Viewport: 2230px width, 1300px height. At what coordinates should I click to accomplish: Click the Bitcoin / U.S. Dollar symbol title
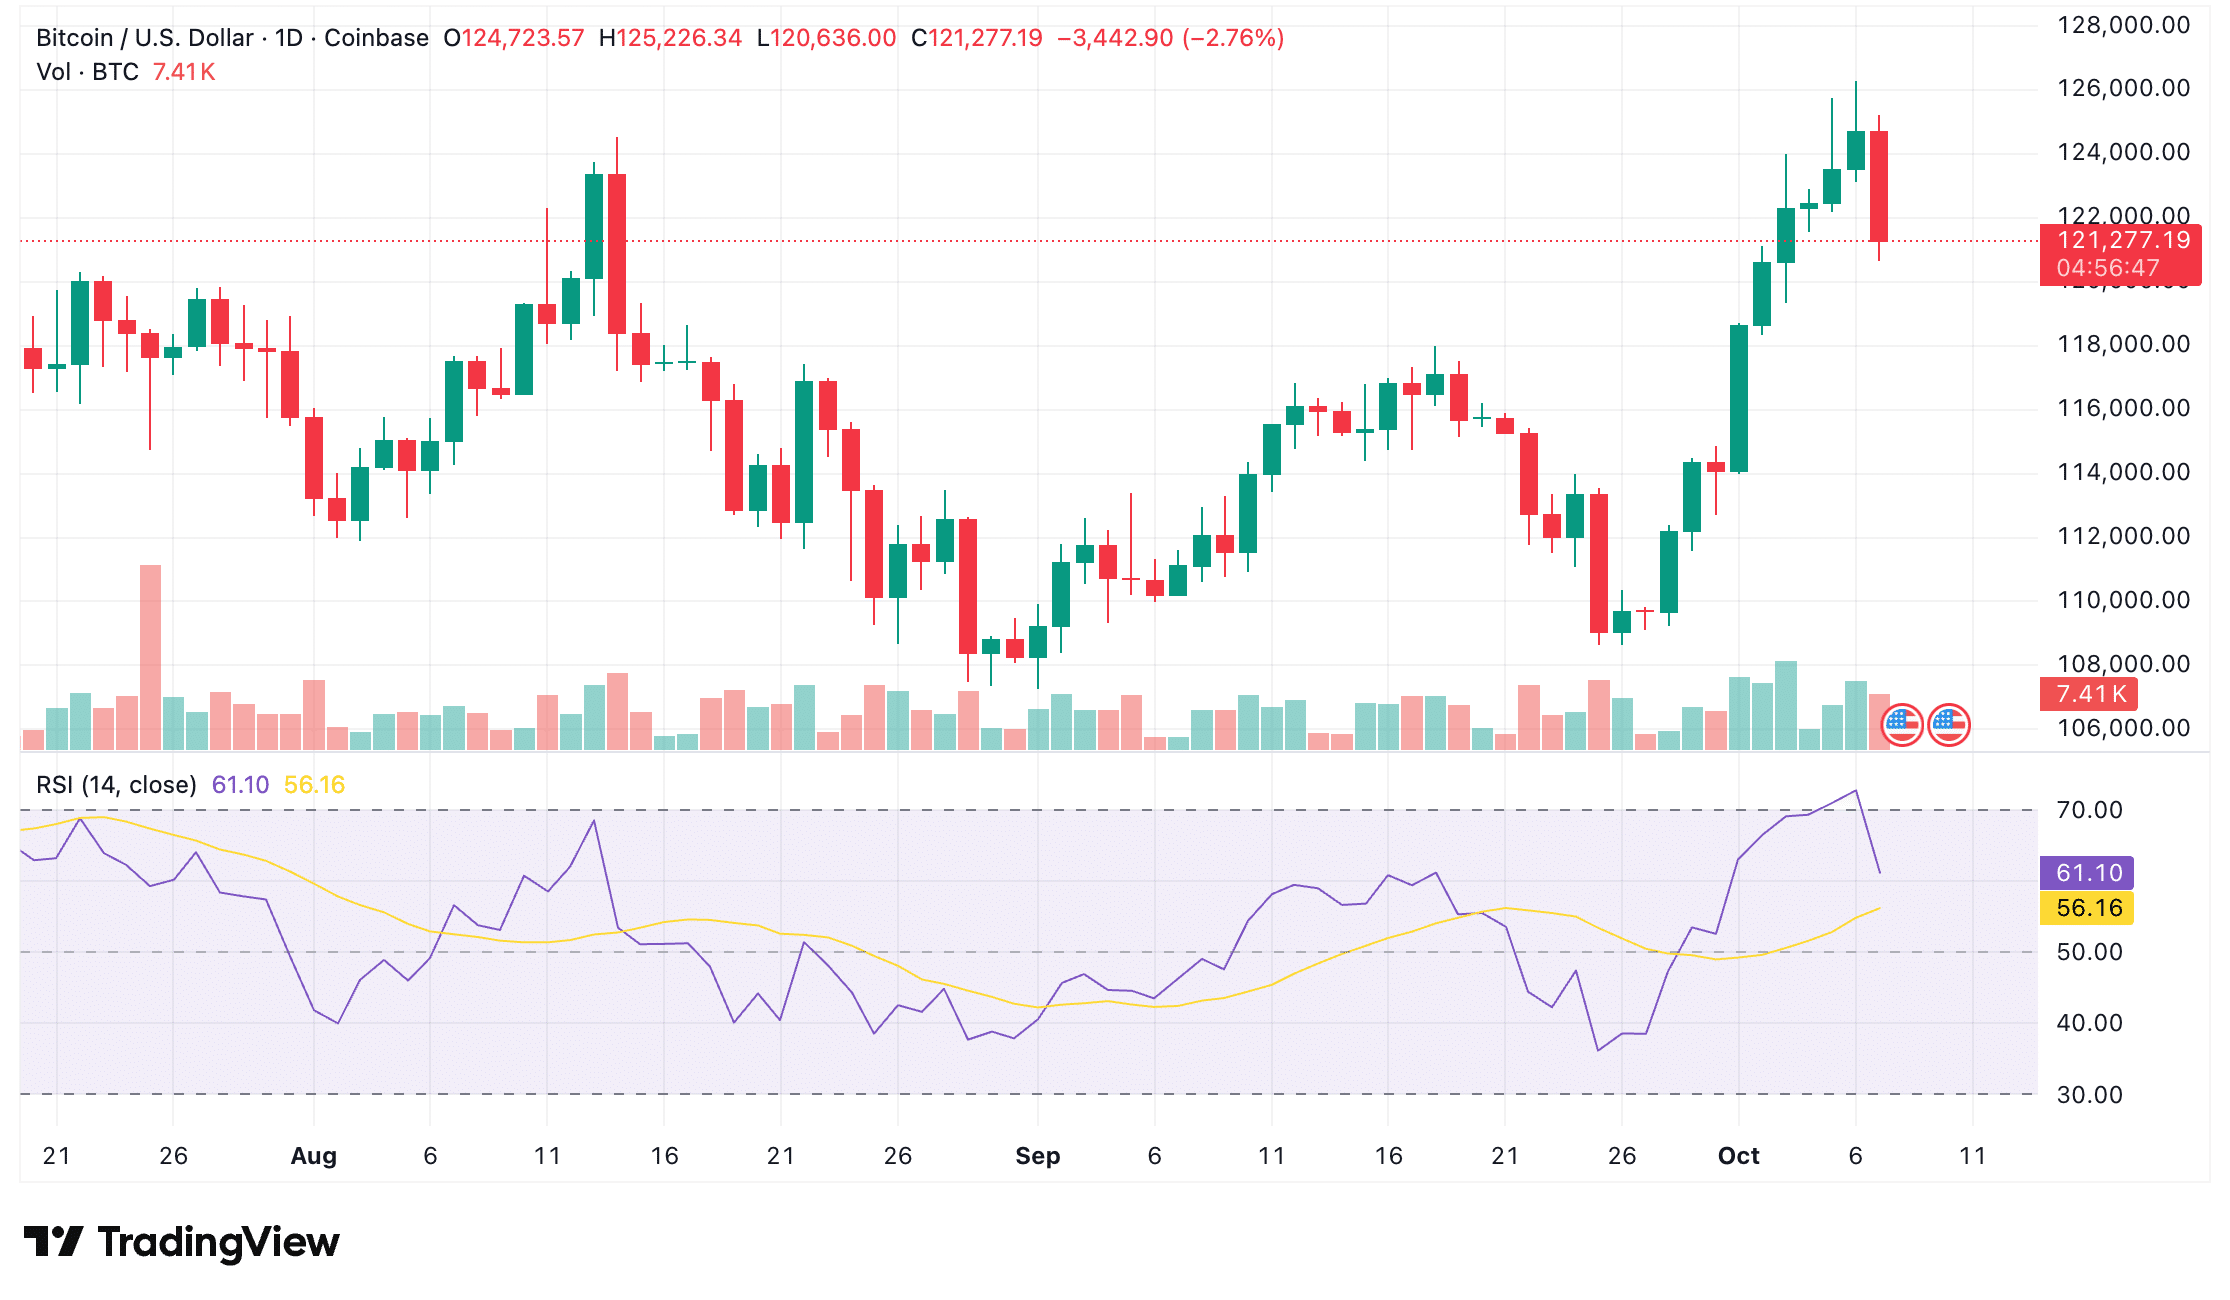pos(144,38)
